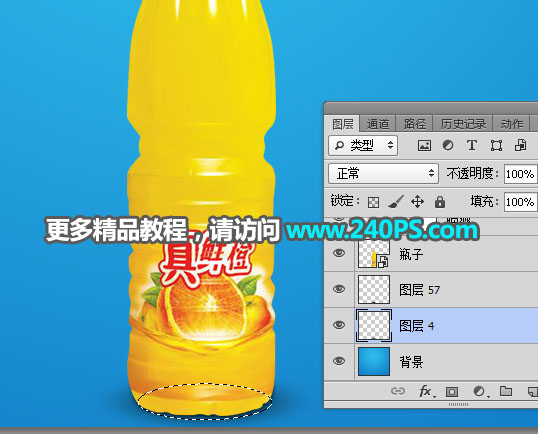
Task: Open the 类型 filter dropdown
Action: [x=363, y=145]
